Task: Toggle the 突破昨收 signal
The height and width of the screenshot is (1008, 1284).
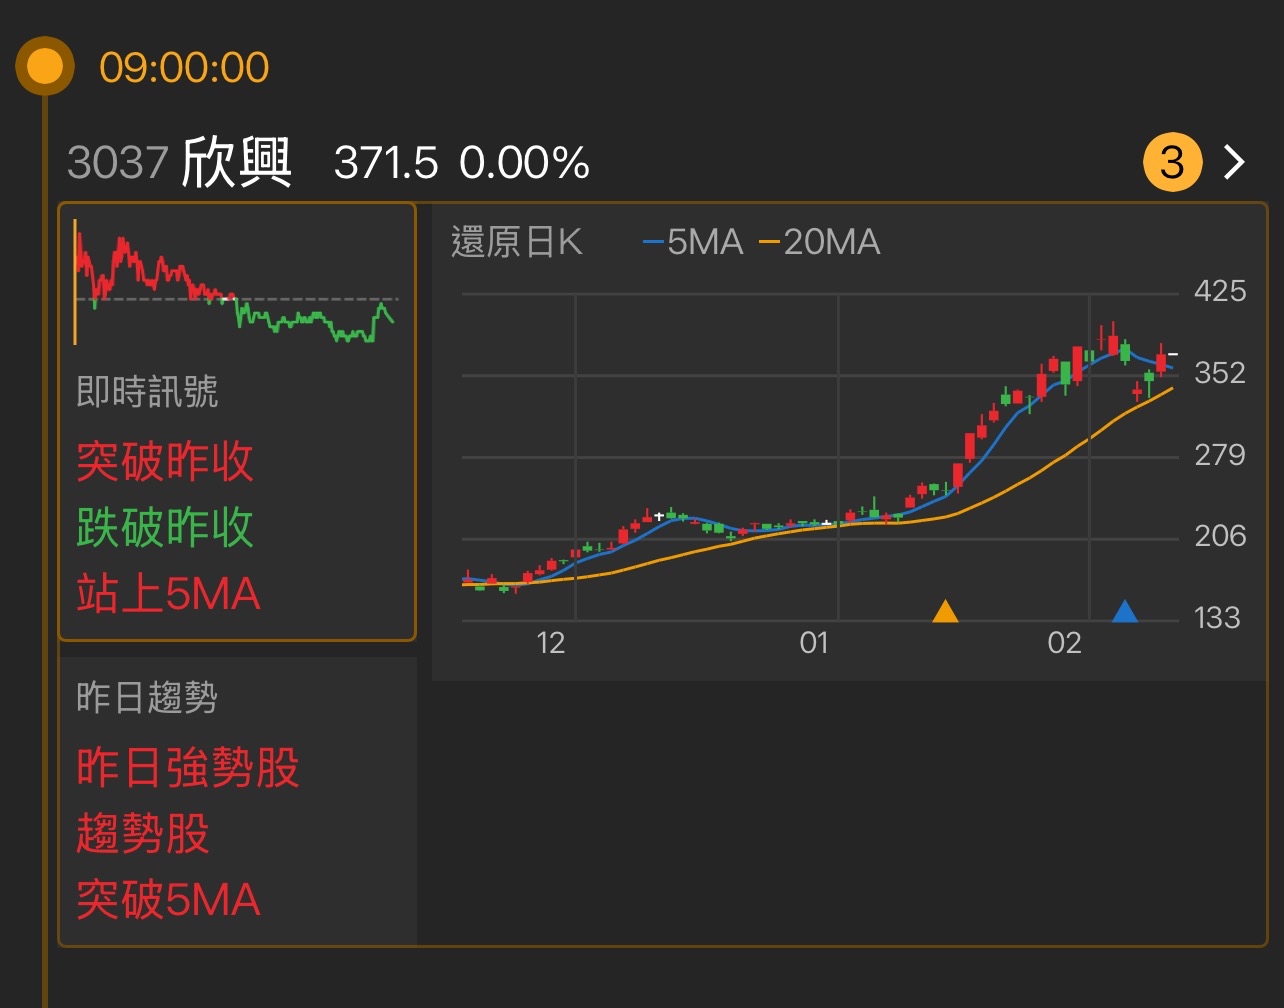Action: click(165, 461)
